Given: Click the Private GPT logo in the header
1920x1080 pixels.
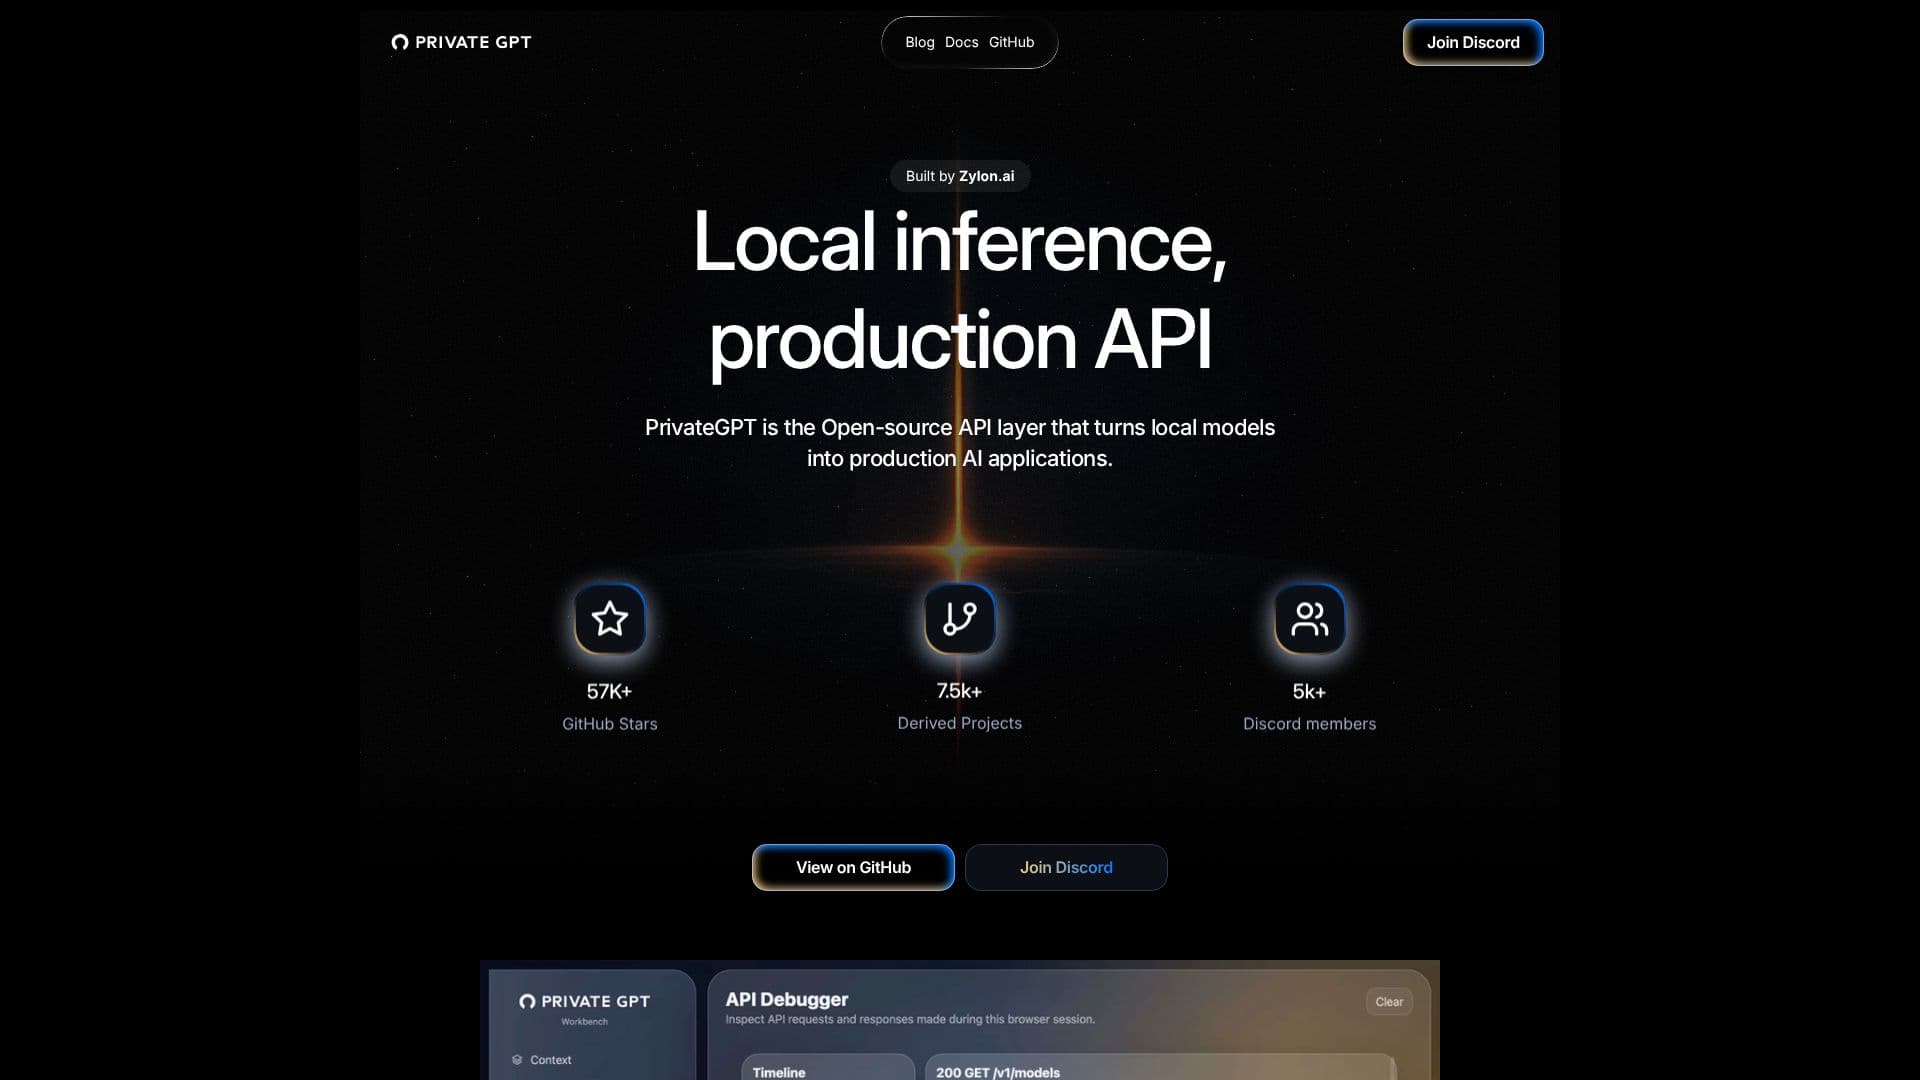Looking at the screenshot, I should pos(461,42).
